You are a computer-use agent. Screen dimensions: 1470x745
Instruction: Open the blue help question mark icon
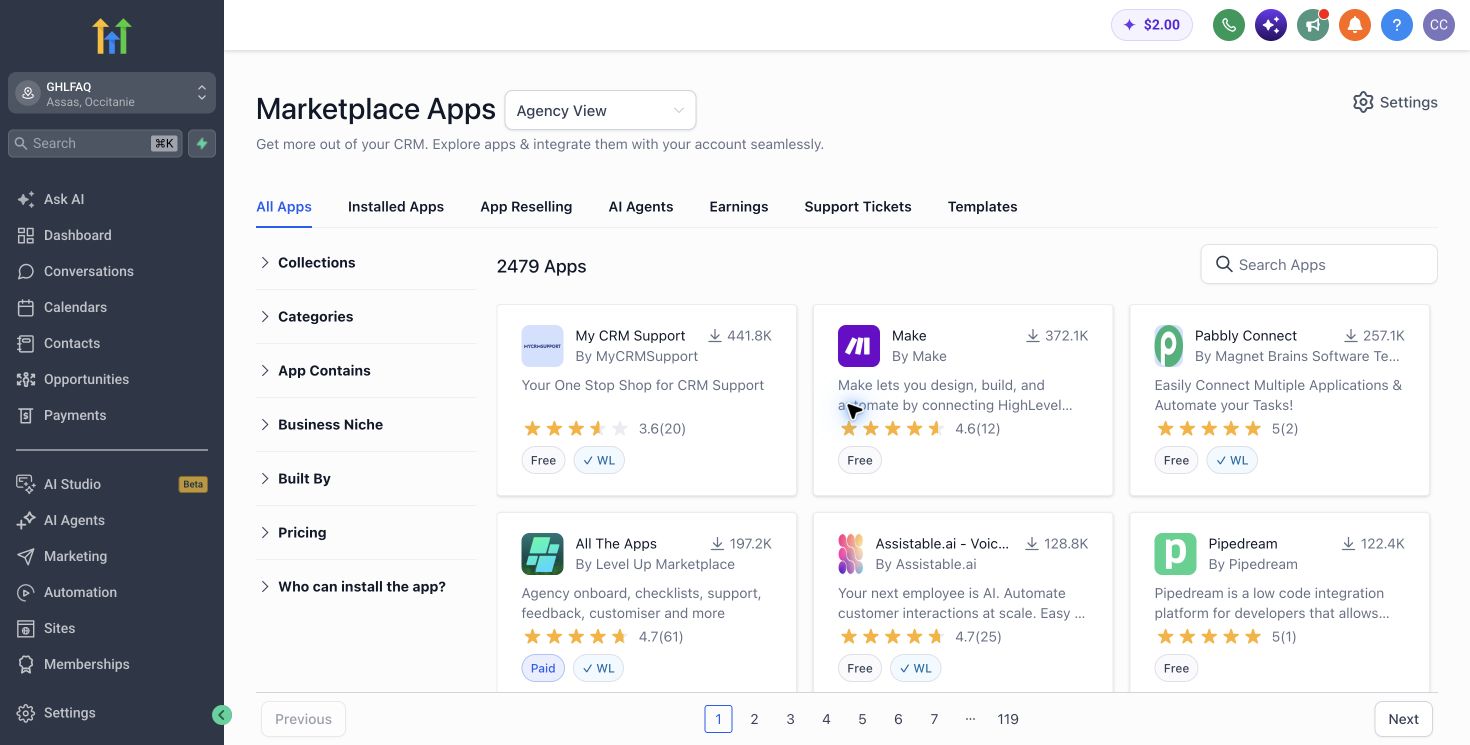click(1397, 25)
